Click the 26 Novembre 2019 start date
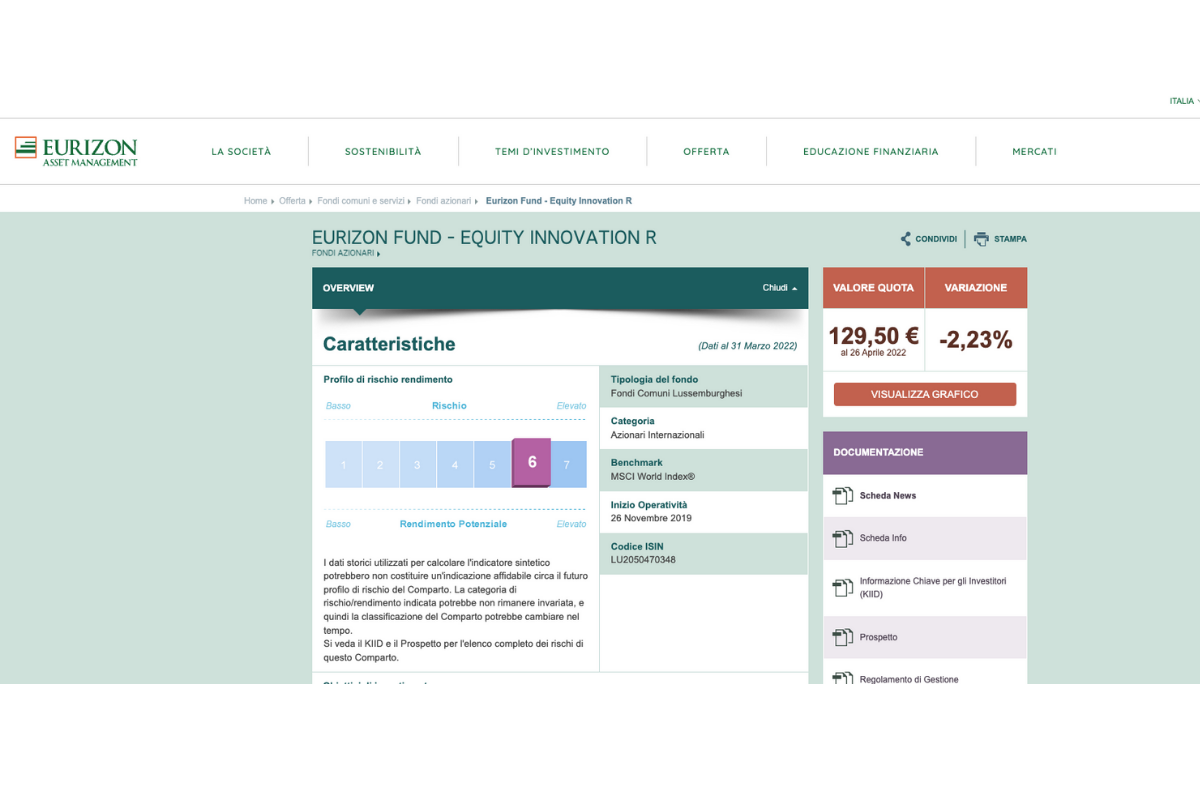 pyautogui.click(x=651, y=518)
